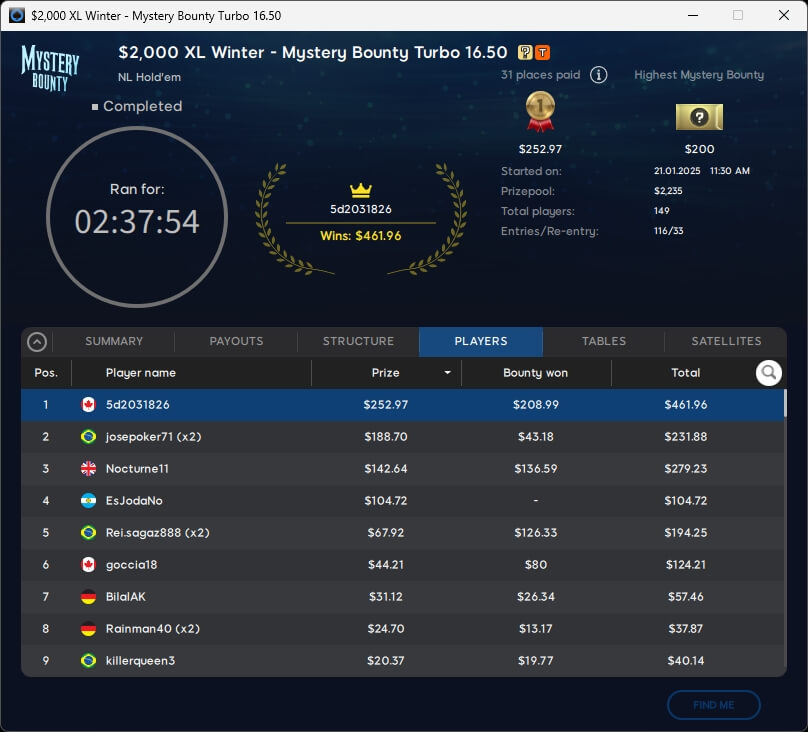Image resolution: width=808 pixels, height=732 pixels.
Task: Open the Structure tab
Action: click(358, 341)
